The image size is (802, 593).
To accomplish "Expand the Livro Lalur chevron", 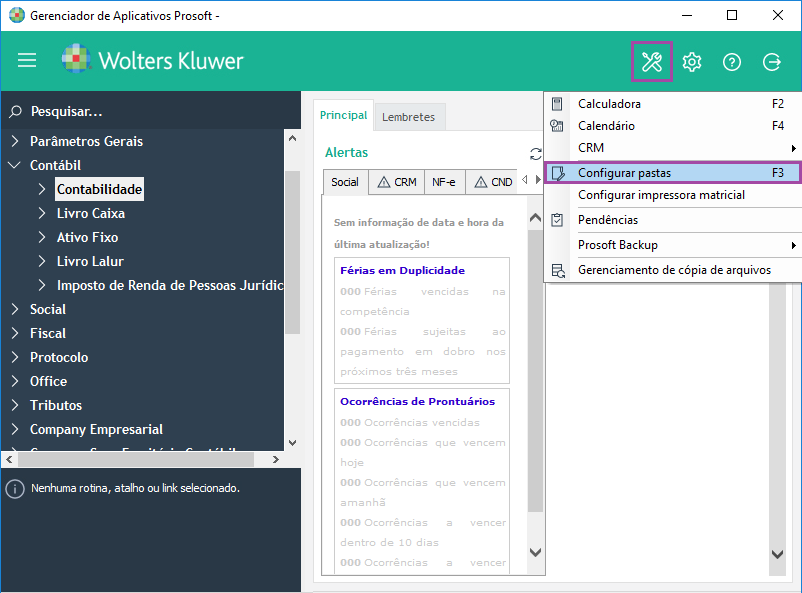I will pos(42,261).
